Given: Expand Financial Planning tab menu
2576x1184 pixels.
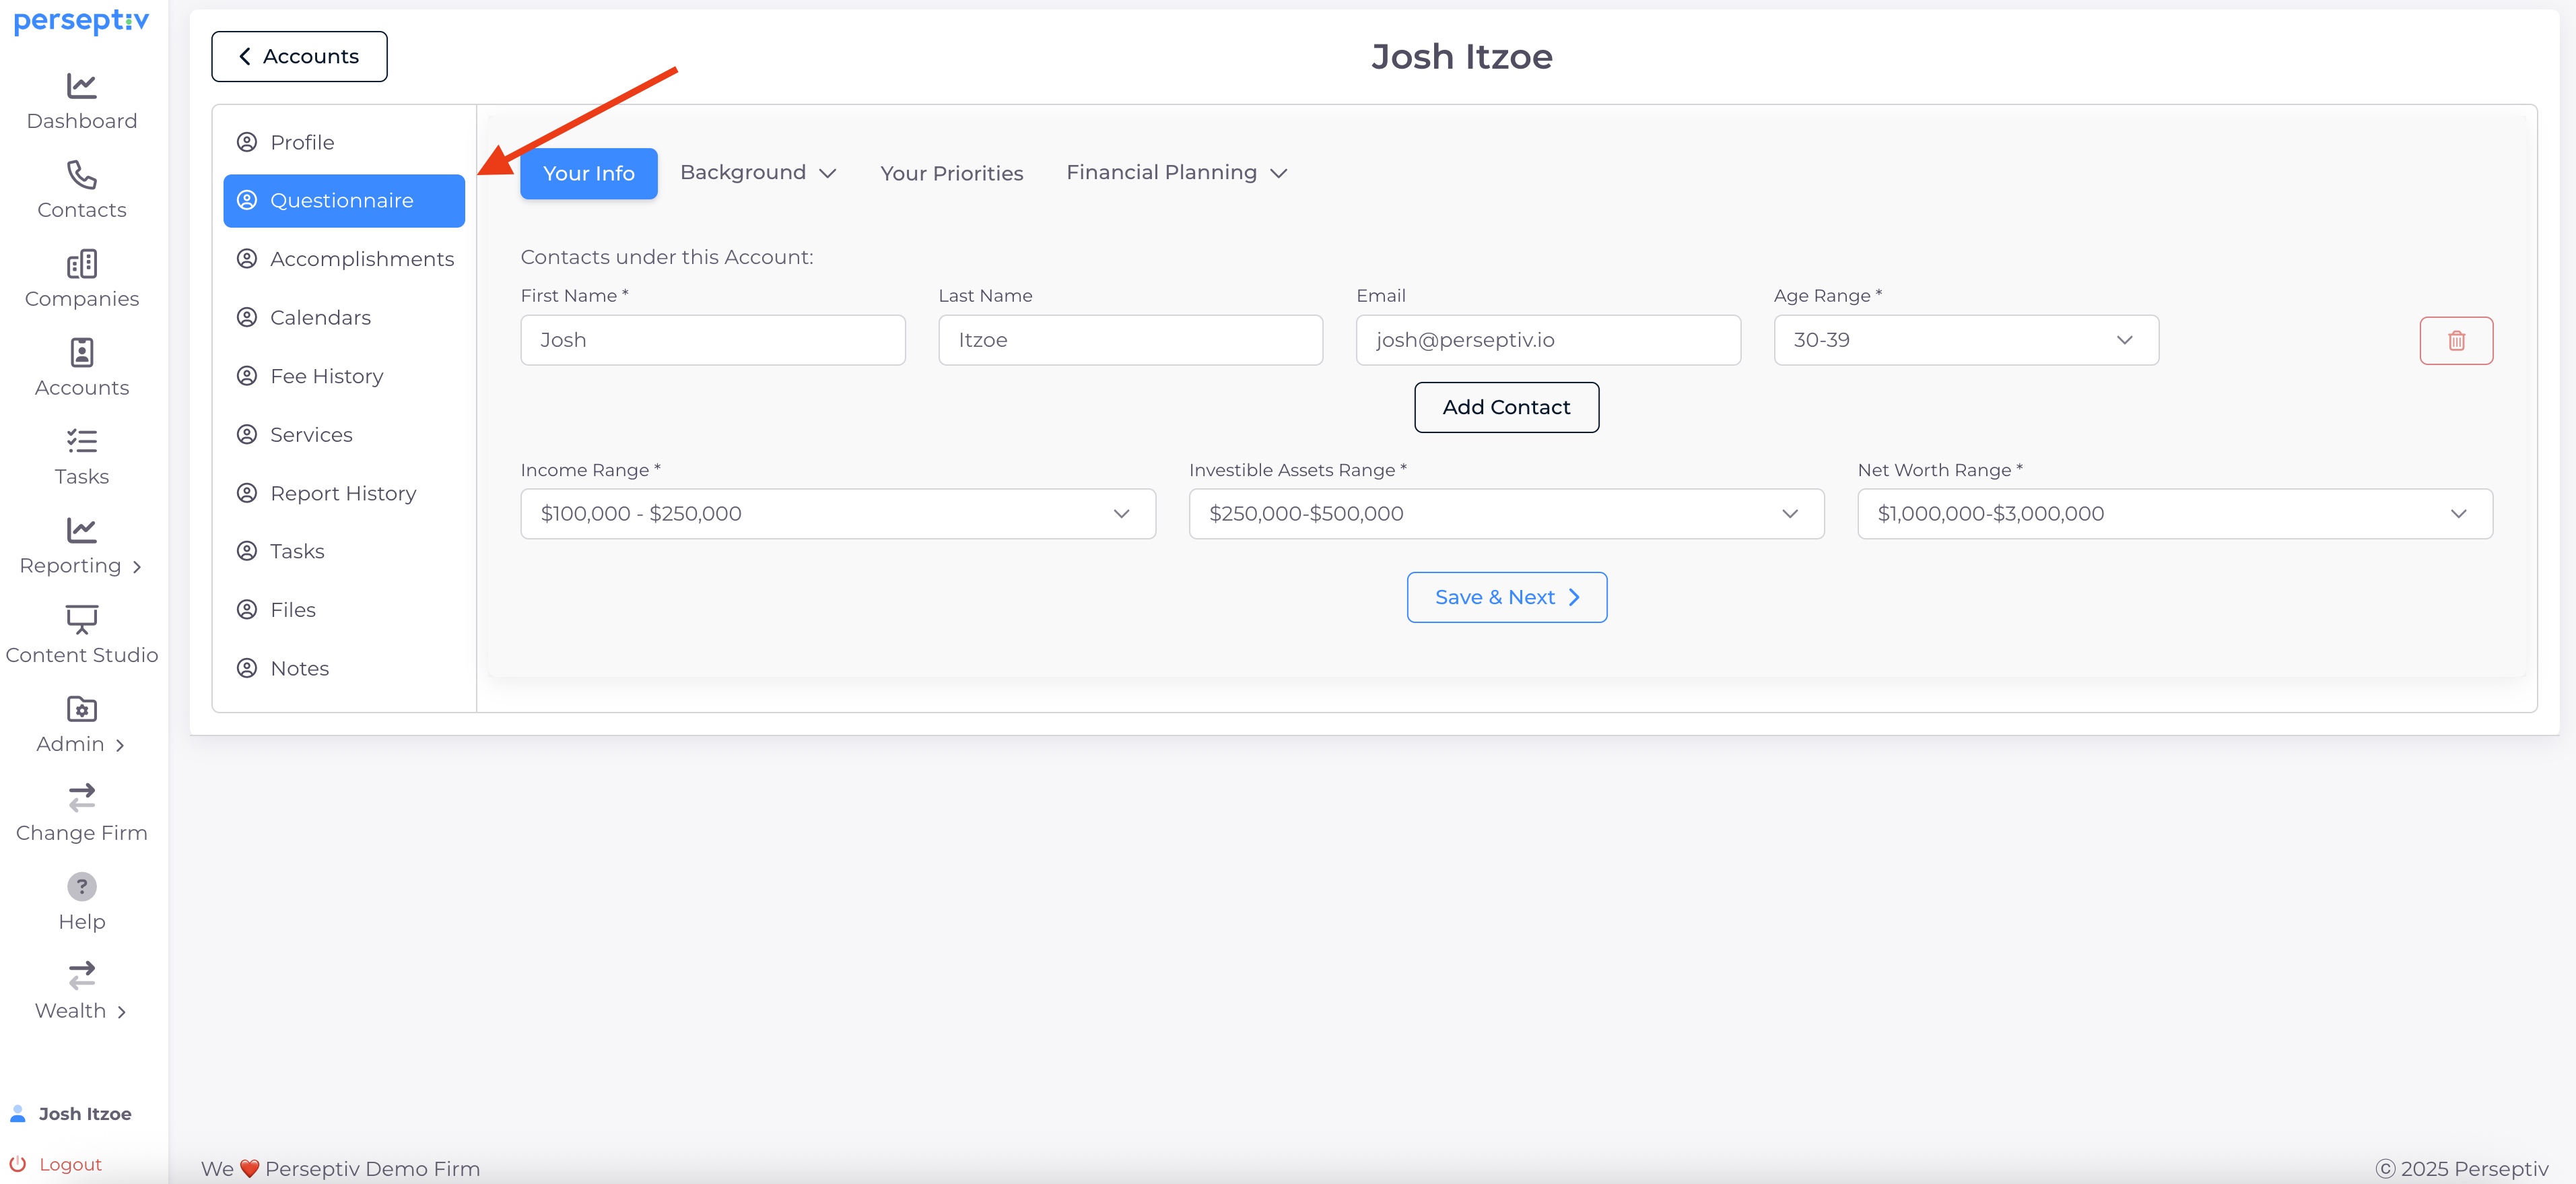Looking at the screenshot, I should pos(1176,173).
